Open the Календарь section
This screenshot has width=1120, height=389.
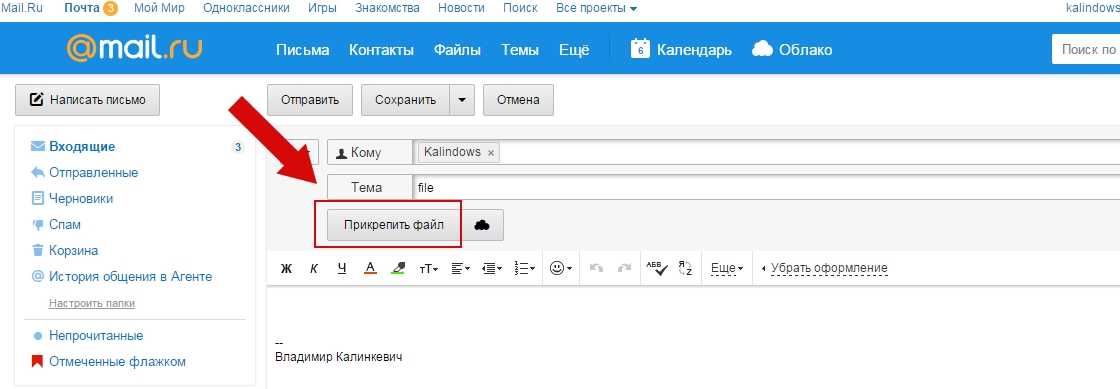coord(681,49)
